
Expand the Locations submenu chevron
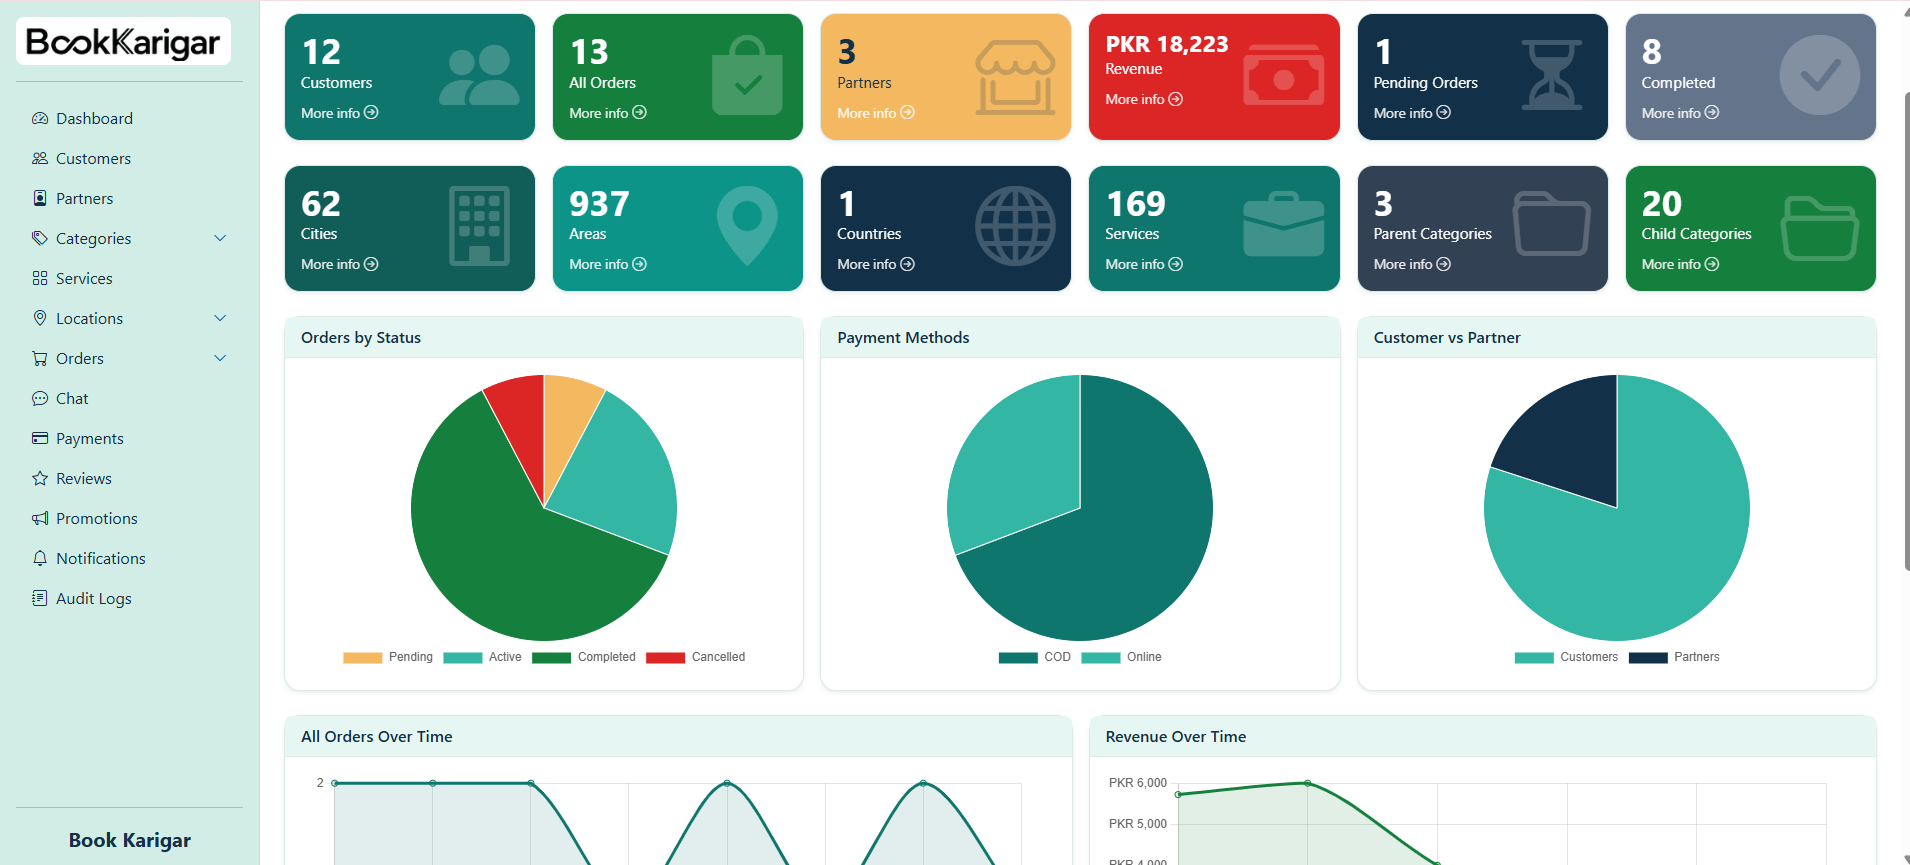[220, 318]
